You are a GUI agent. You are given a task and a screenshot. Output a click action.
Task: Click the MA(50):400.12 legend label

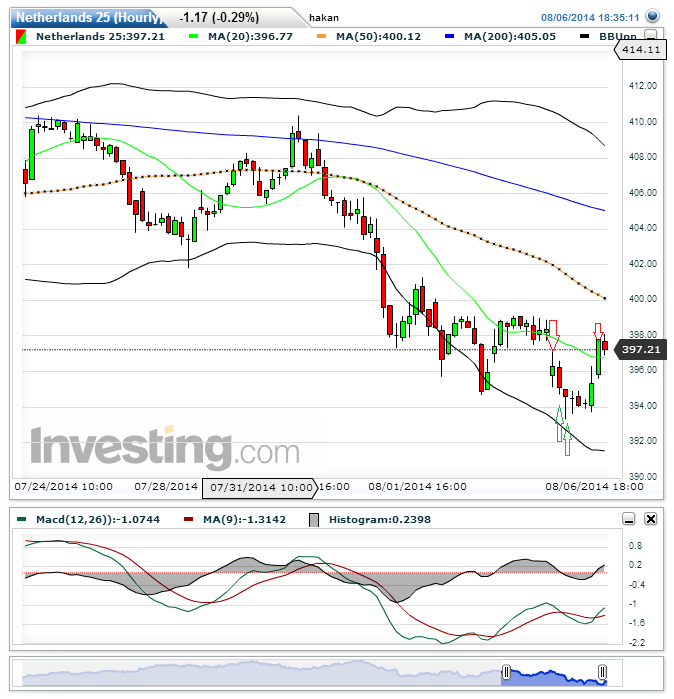[378, 37]
